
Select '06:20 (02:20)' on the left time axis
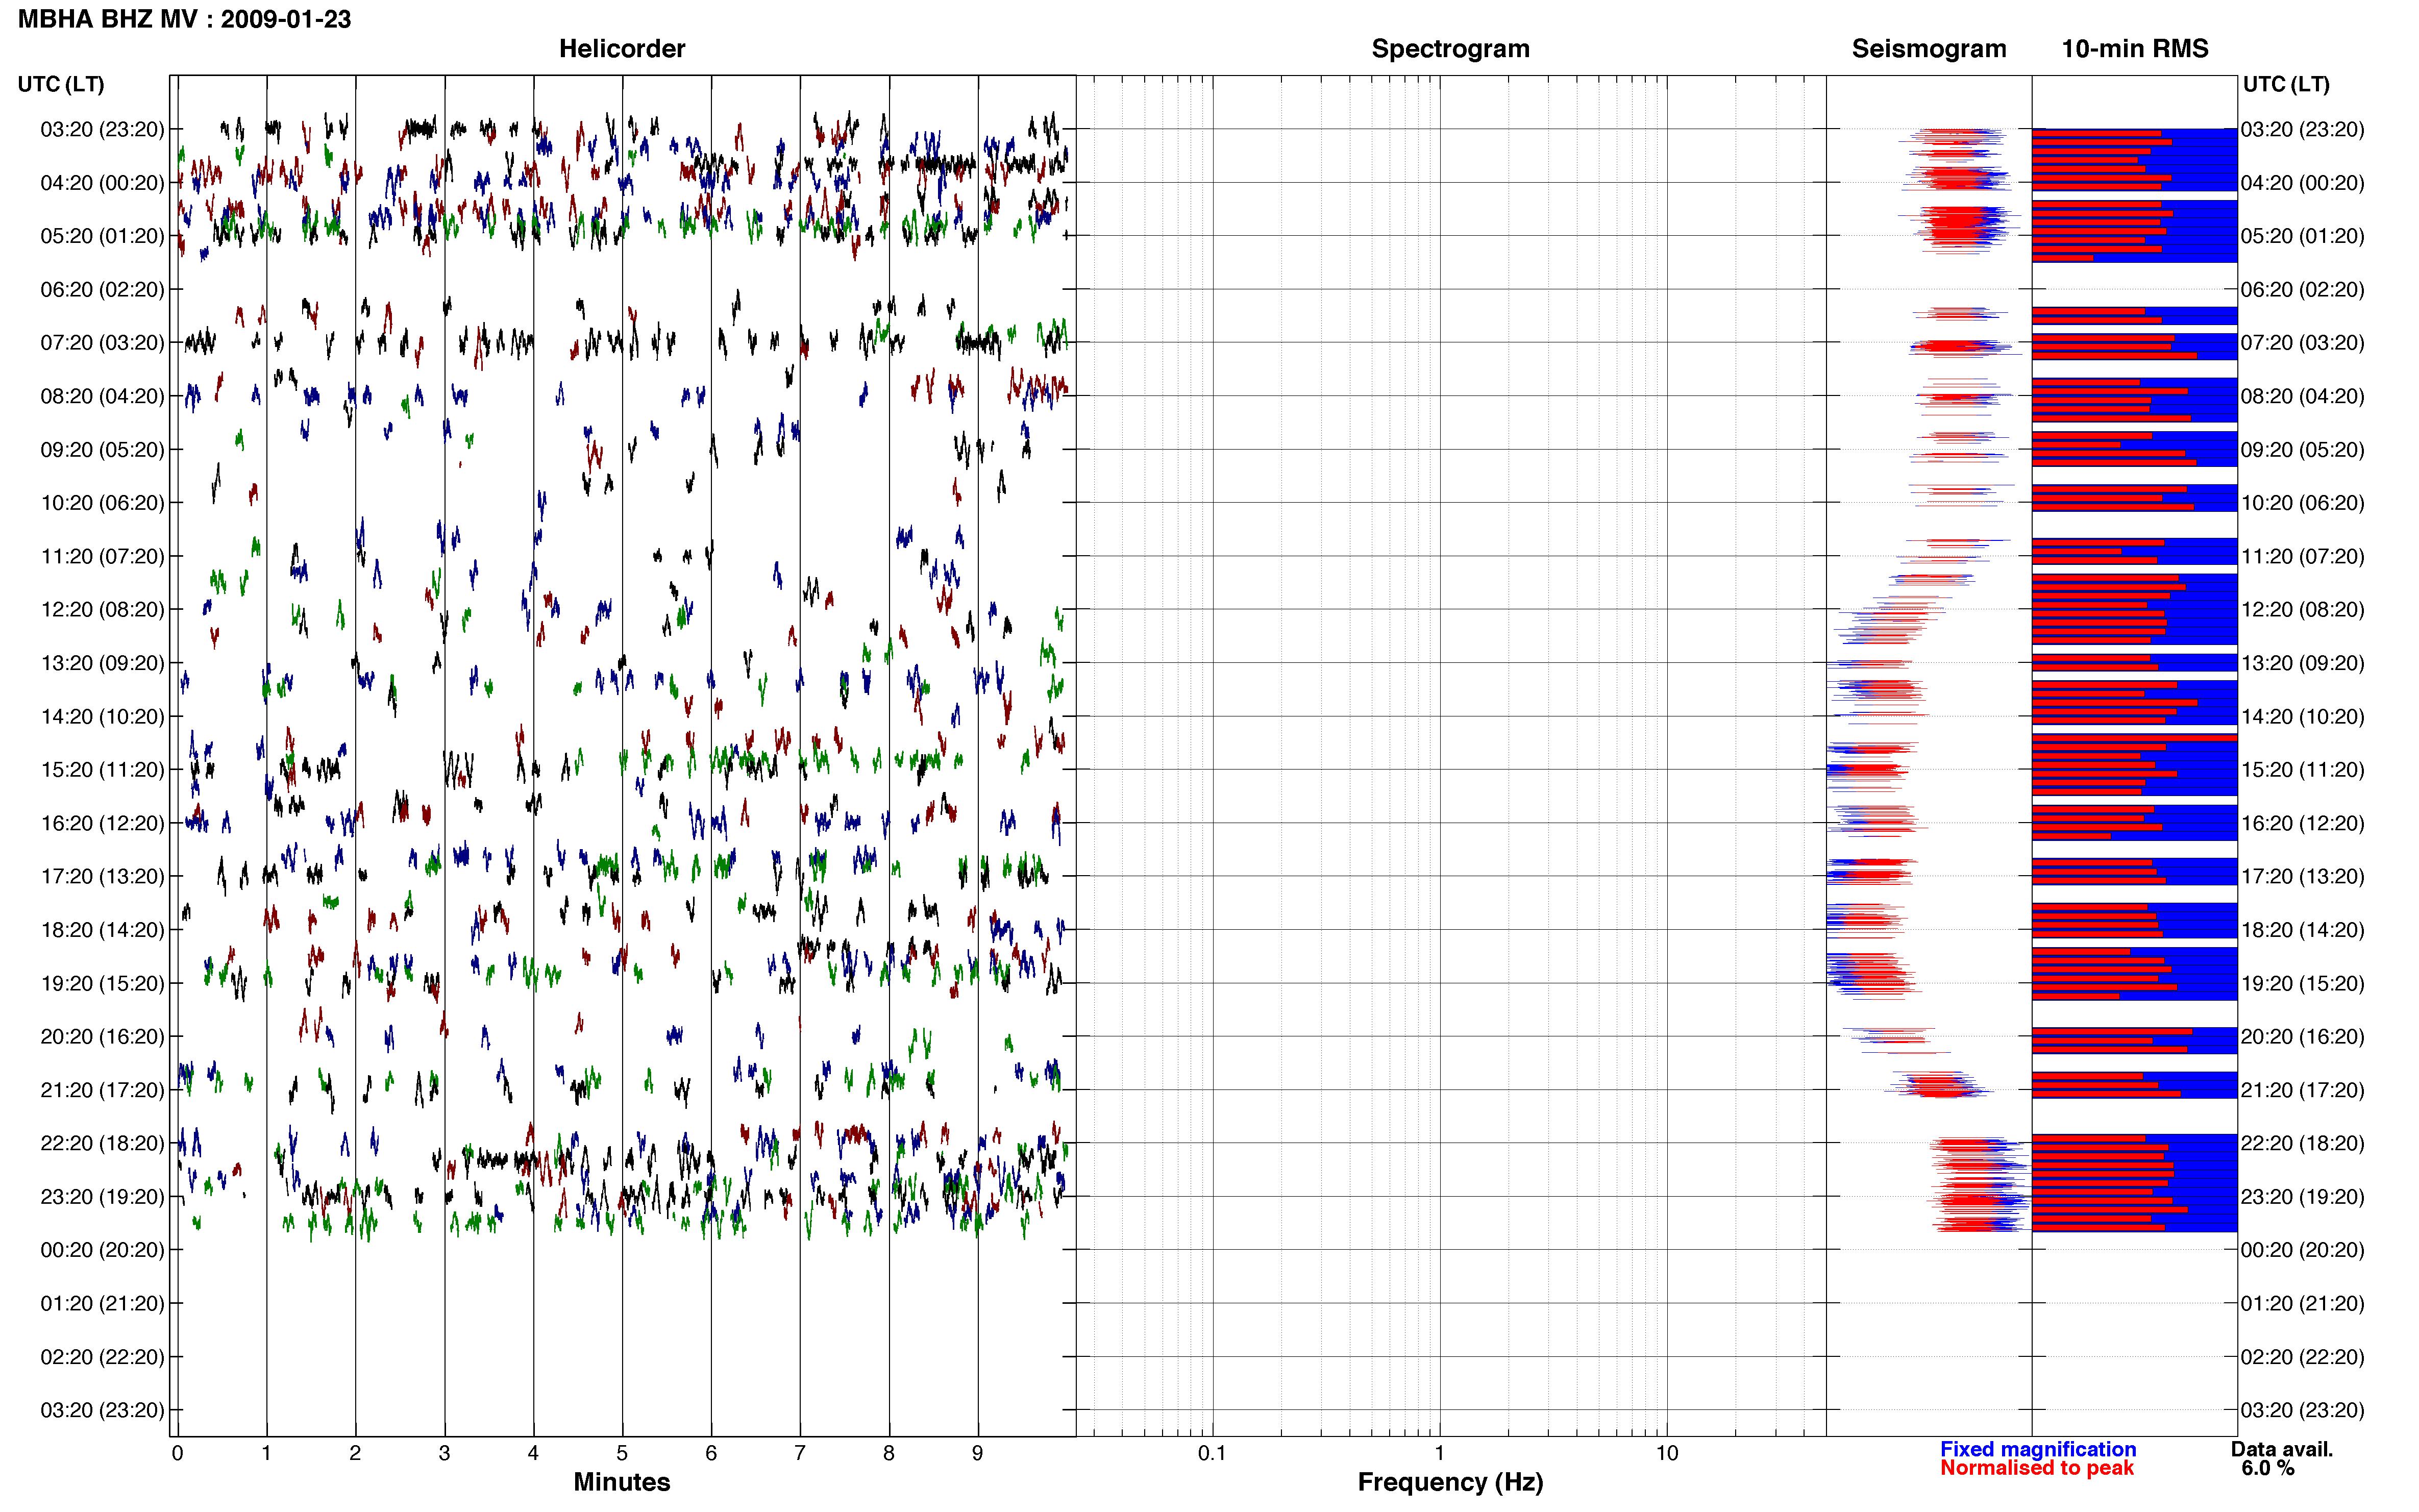click(x=102, y=290)
